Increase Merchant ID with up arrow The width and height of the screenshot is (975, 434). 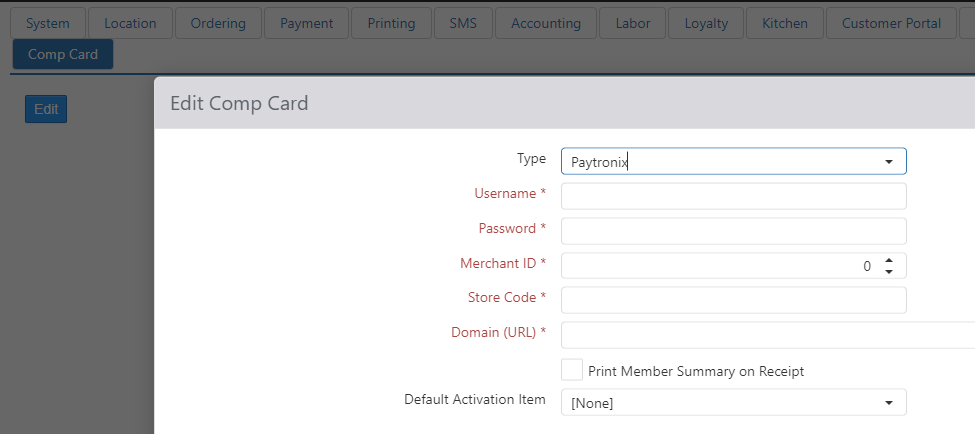click(889, 261)
